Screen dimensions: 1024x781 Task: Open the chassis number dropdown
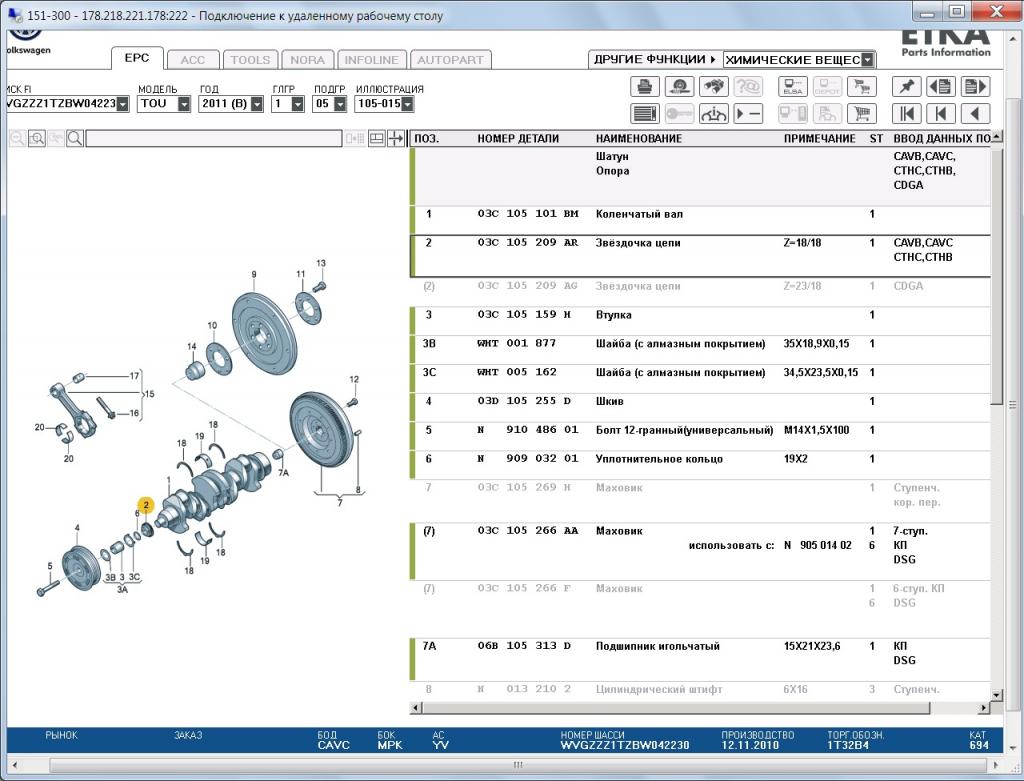123,104
